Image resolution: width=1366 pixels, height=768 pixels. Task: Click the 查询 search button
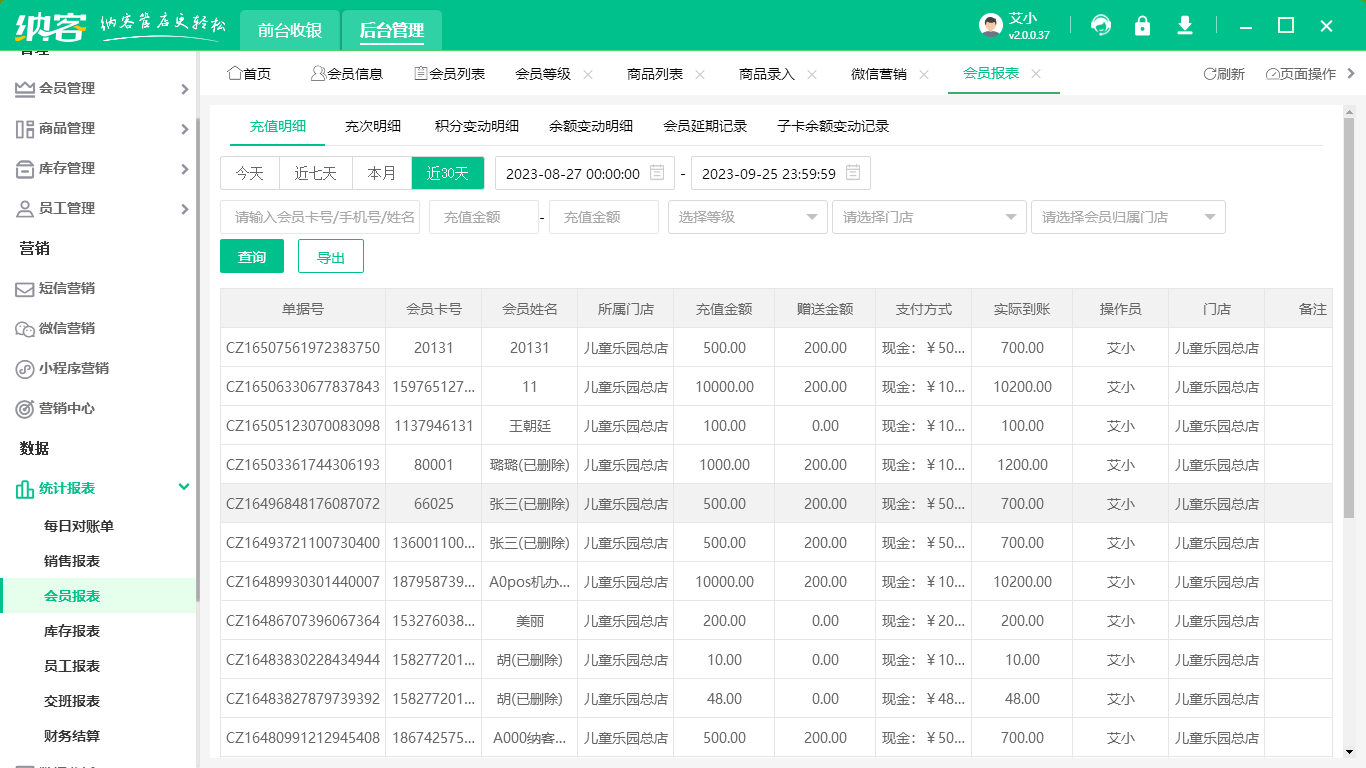tap(251, 256)
